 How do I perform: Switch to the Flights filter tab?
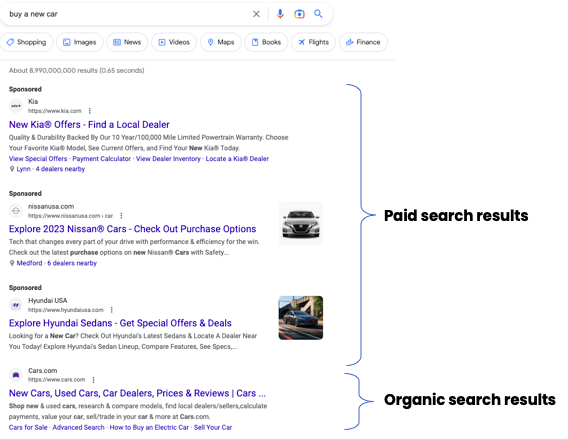(313, 42)
